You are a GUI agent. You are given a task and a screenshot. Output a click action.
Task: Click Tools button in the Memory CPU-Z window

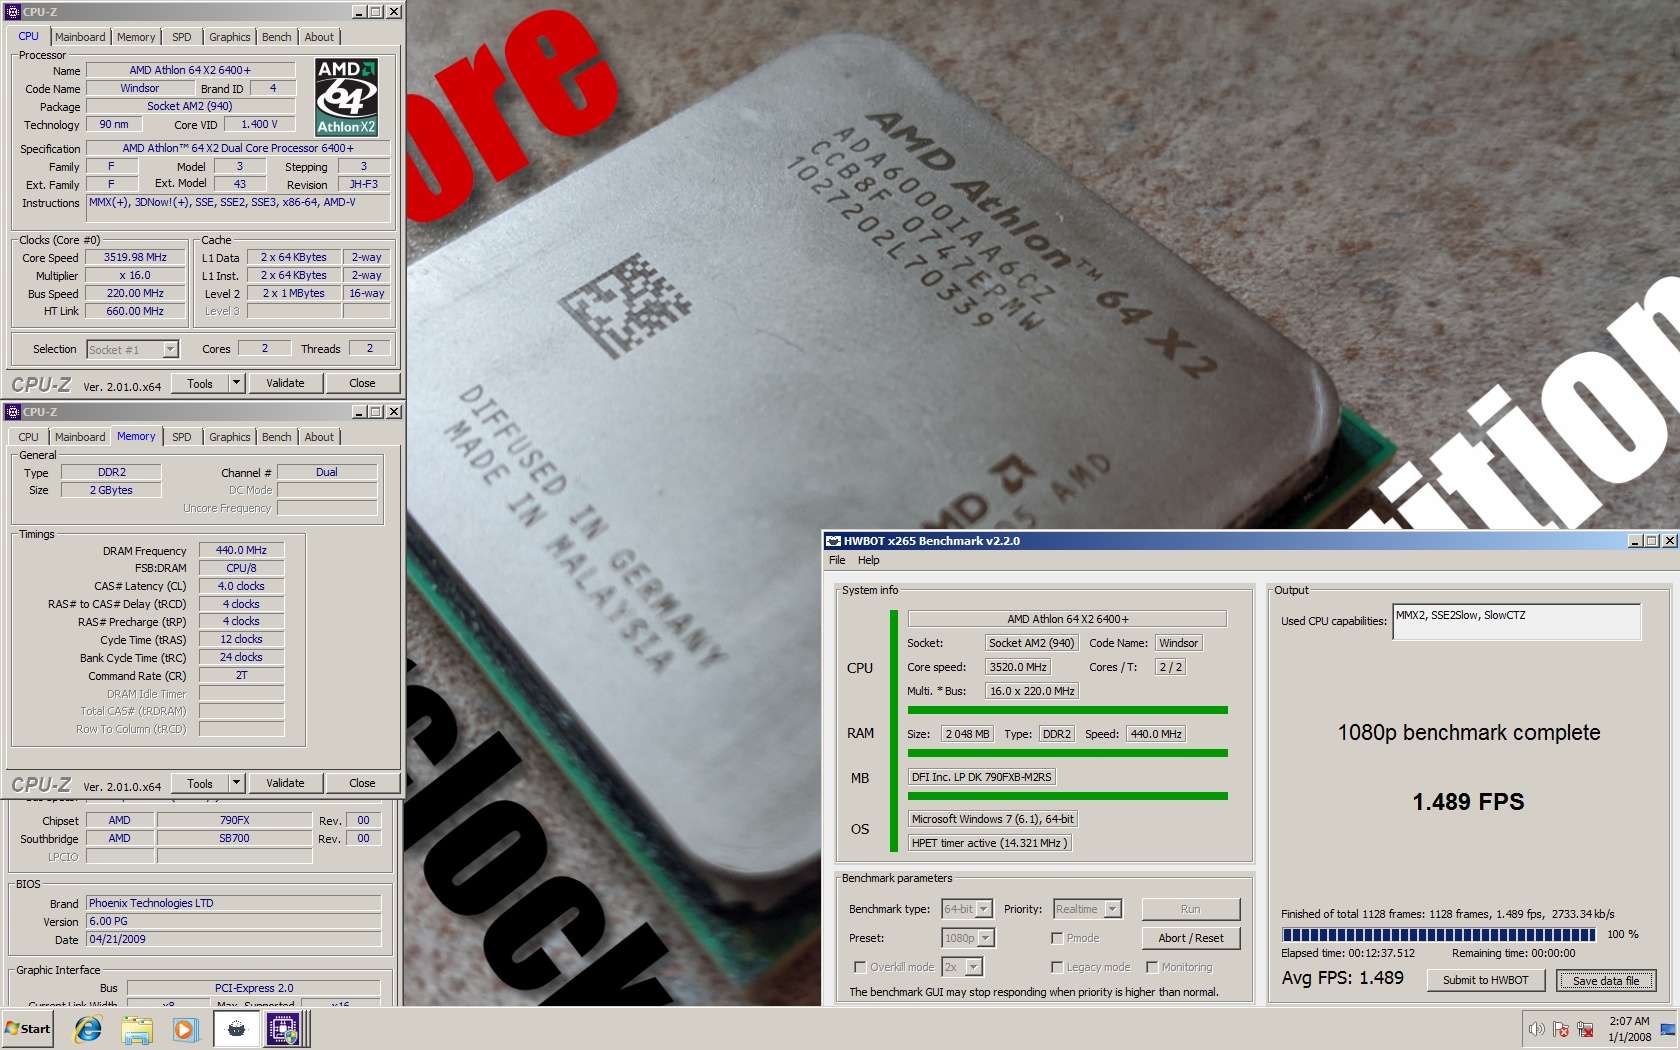click(200, 783)
